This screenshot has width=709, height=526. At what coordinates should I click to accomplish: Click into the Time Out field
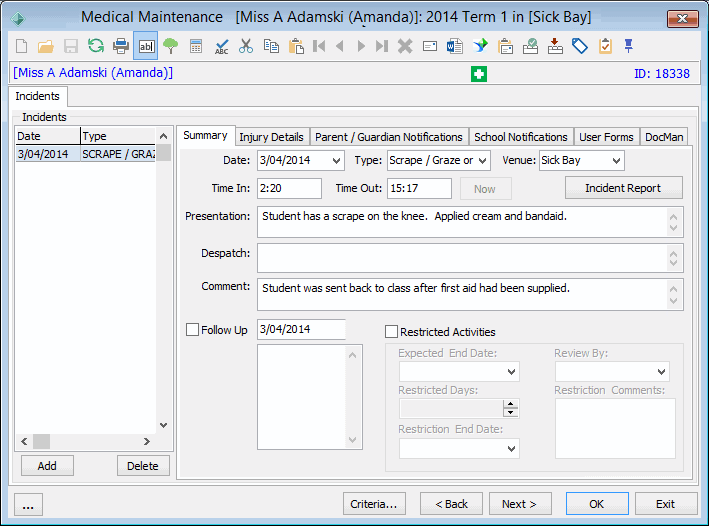[419, 188]
